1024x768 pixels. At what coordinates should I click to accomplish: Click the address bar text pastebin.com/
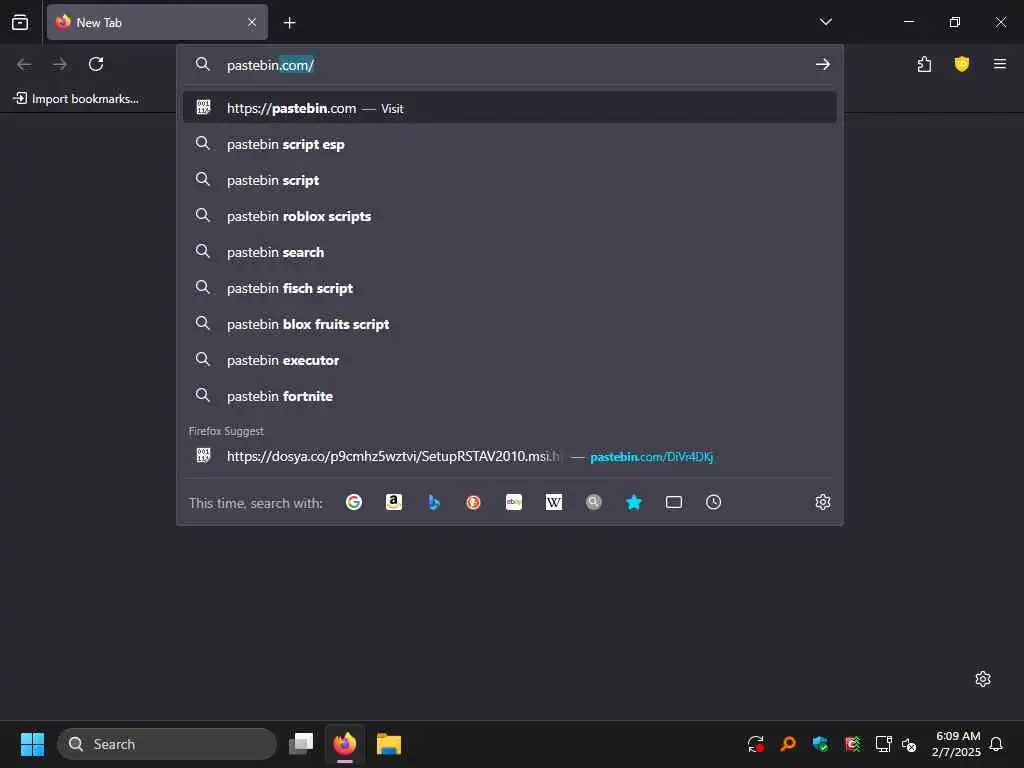[270, 65]
